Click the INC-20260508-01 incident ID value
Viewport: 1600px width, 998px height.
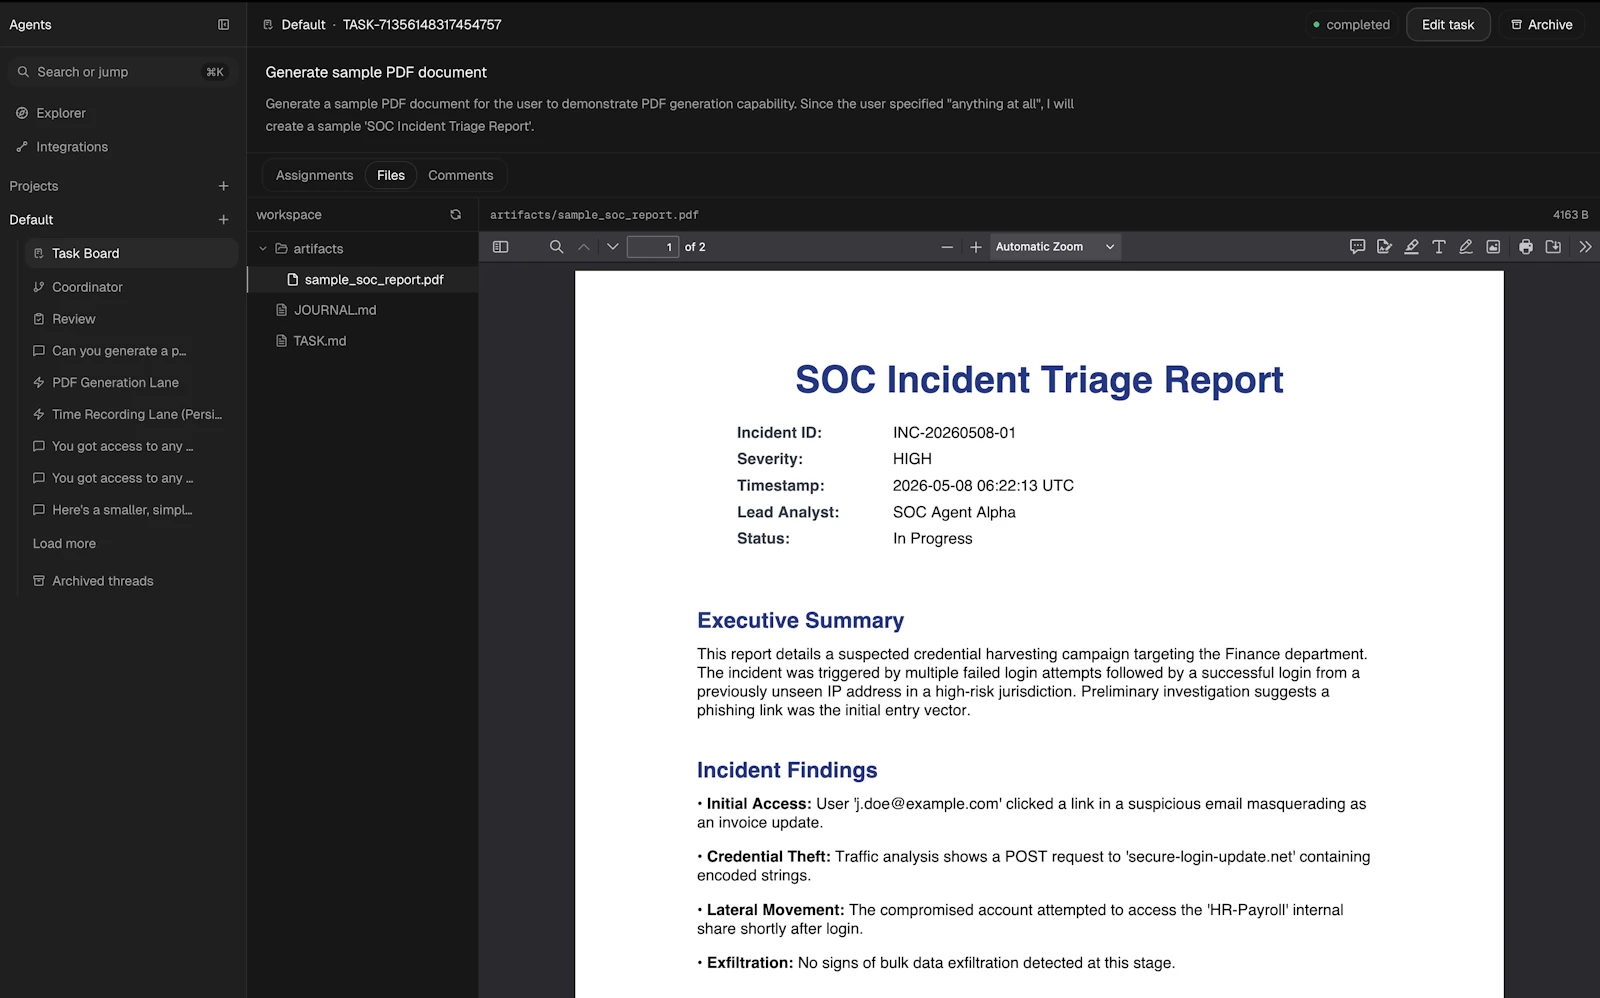pyautogui.click(x=954, y=433)
